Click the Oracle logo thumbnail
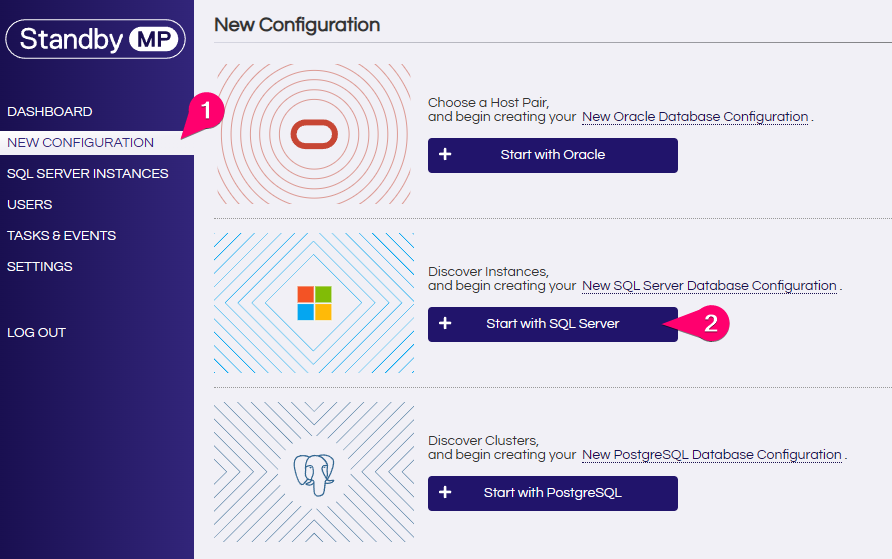The height and width of the screenshot is (559, 892). (x=314, y=134)
